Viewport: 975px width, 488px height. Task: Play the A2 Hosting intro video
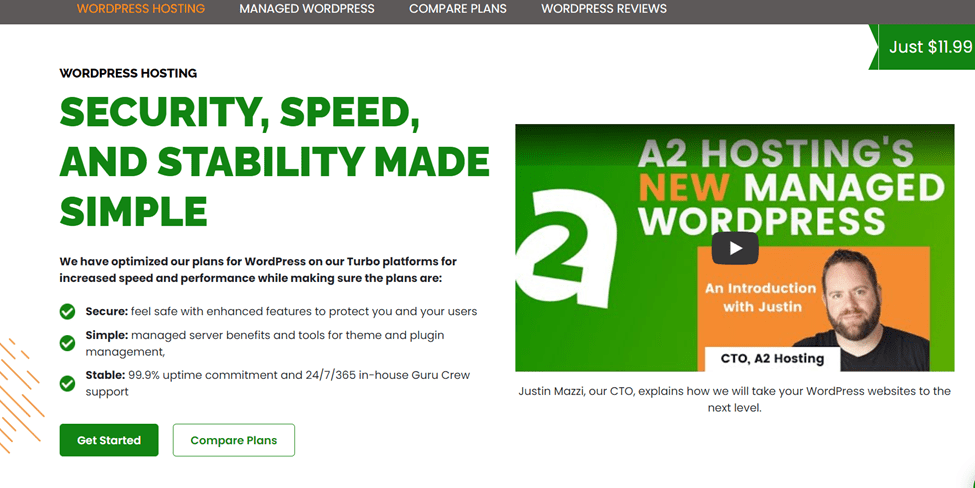pos(734,248)
